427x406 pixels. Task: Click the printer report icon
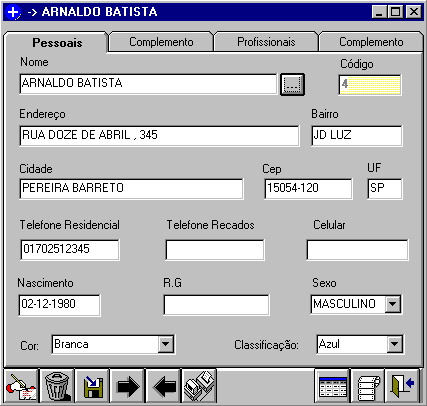(368, 386)
